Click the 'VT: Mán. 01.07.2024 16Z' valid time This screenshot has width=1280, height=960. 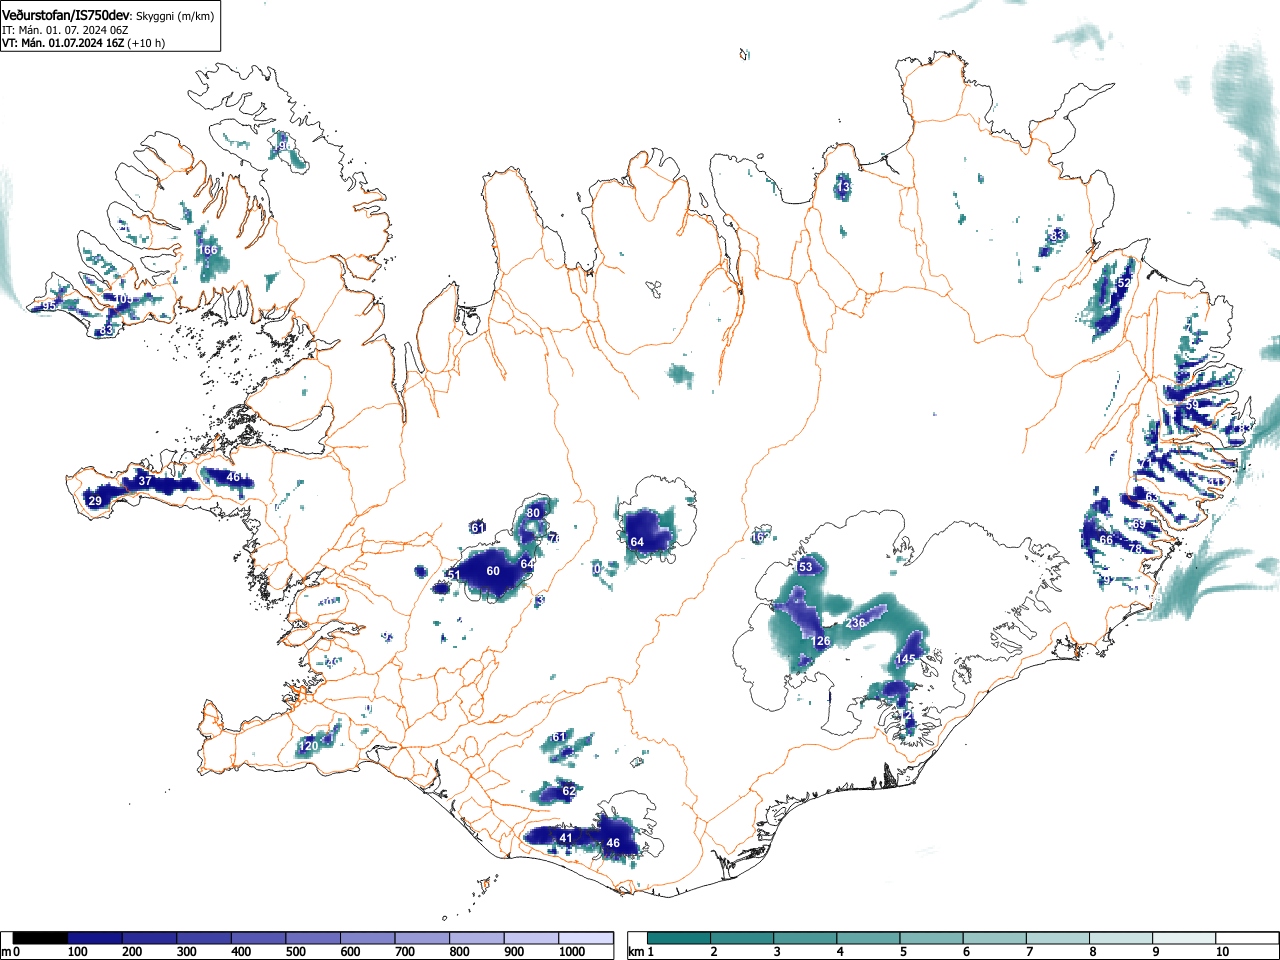point(63,43)
